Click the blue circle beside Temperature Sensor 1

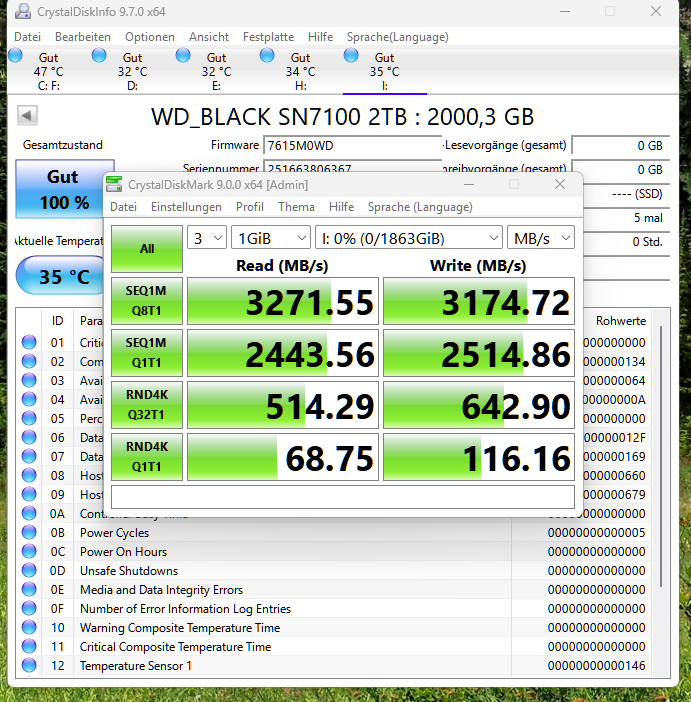[x=29, y=665]
